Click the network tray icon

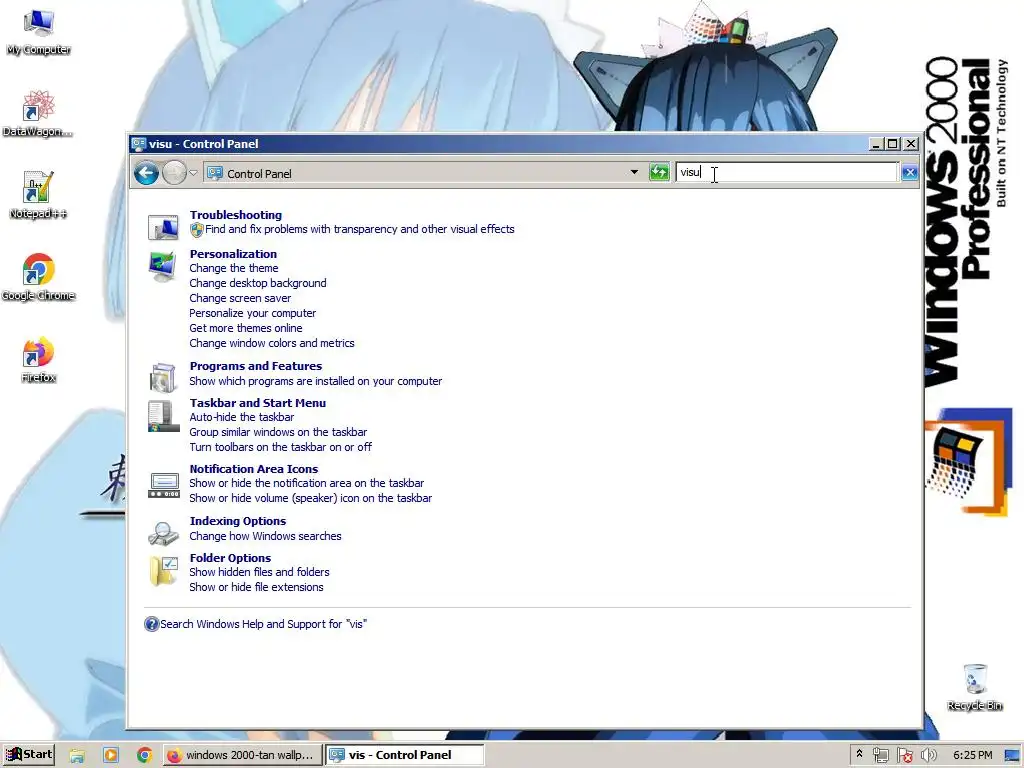click(x=880, y=756)
